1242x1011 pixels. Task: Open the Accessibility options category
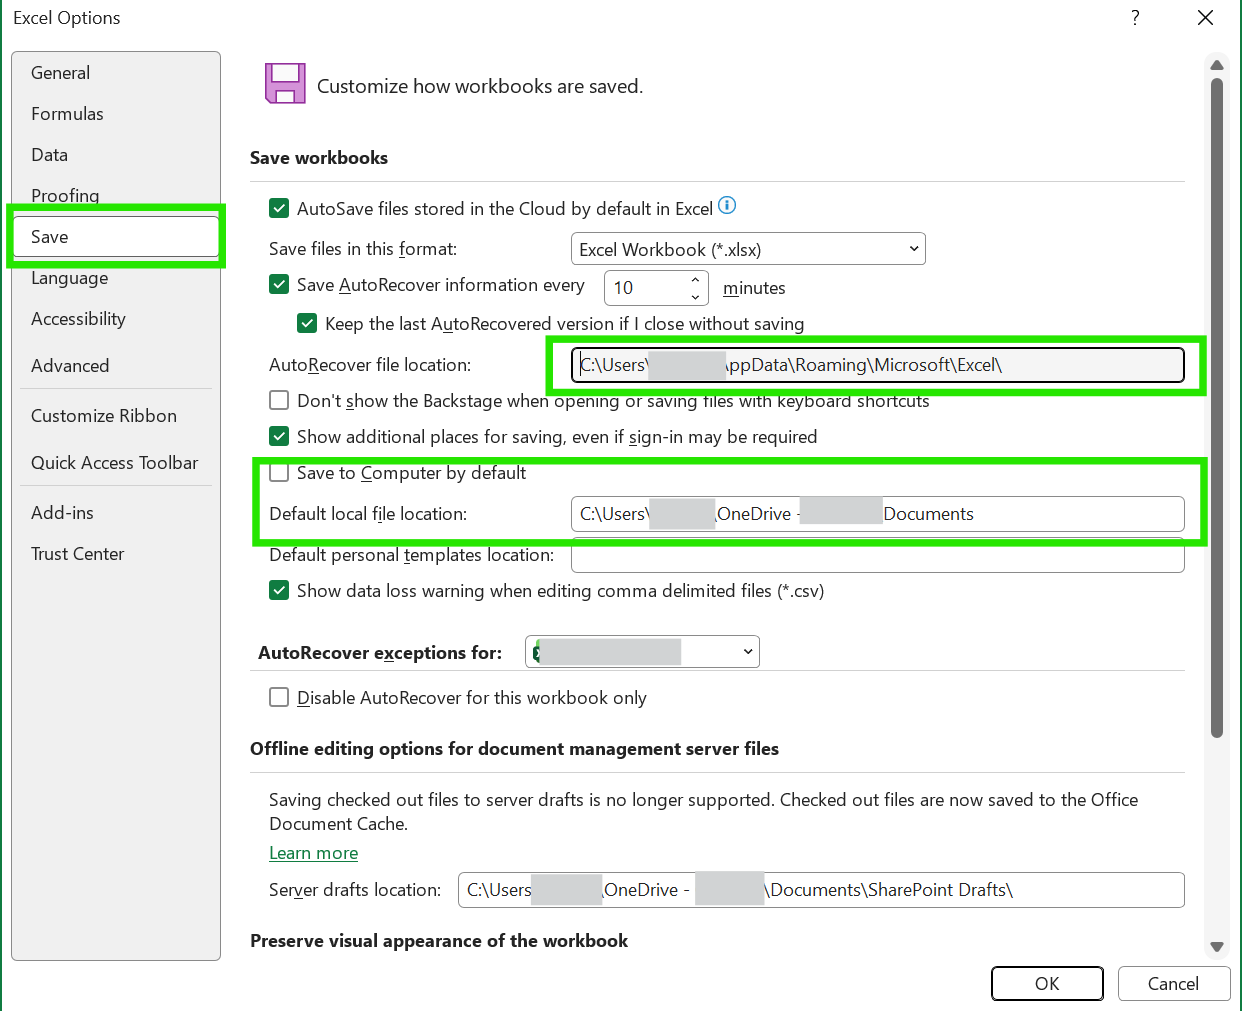(x=116, y=319)
